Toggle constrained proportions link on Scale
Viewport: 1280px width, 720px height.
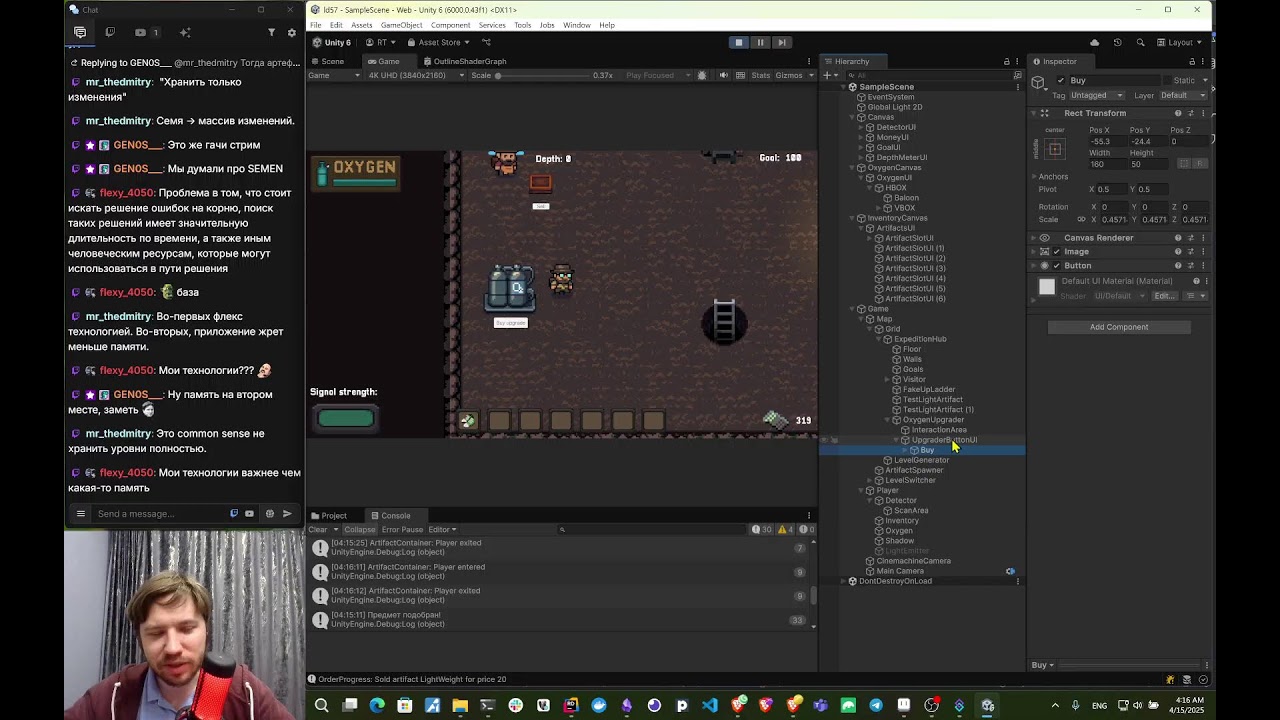1080,220
